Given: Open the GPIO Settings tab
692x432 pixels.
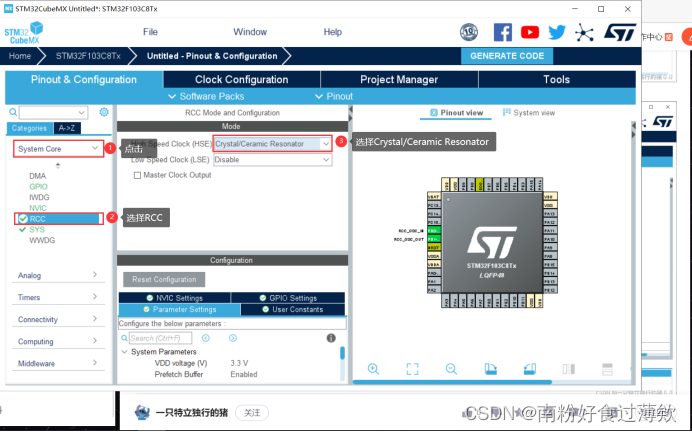Looking at the screenshot, I should tap(288, 298).
